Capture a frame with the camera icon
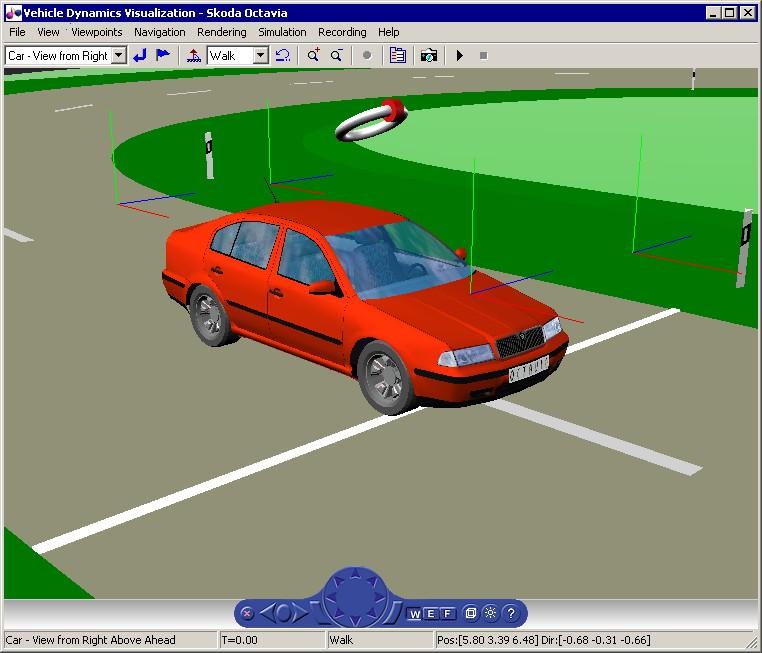 [x=429, y=55]
